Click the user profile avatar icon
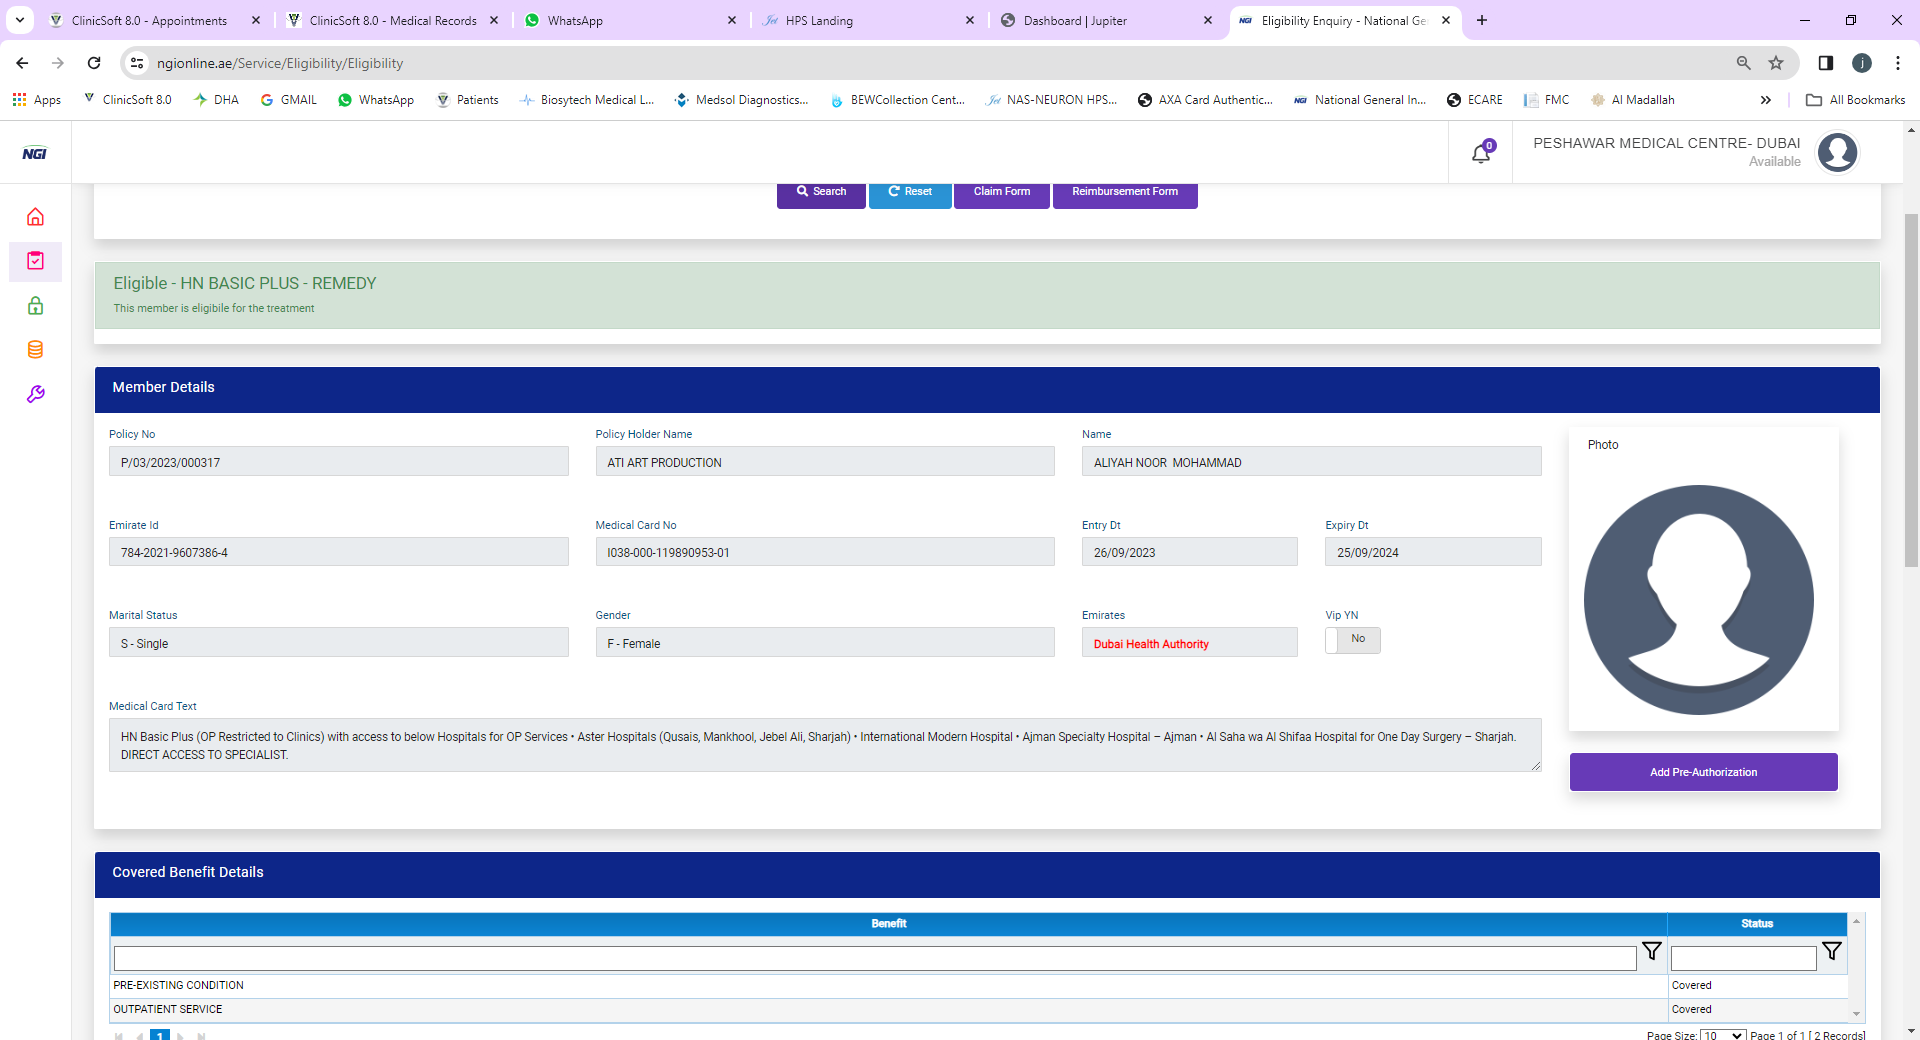This screenshot has height=1040, width=1920. tap(1837, 153)
